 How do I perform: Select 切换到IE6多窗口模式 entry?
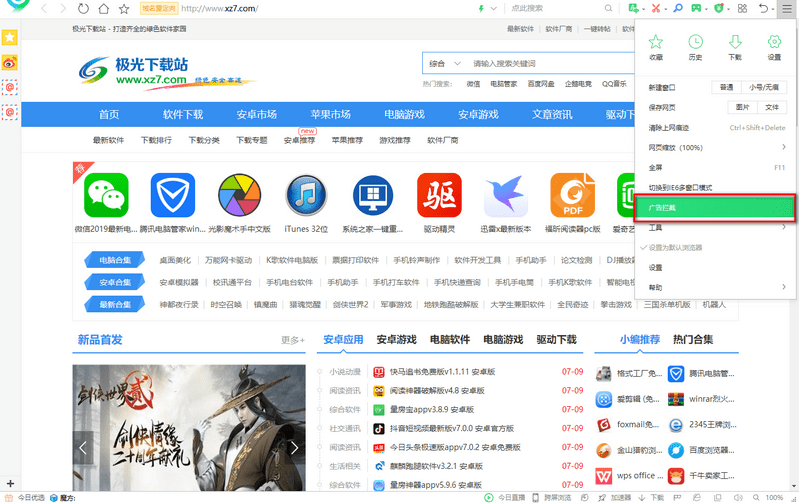(715, 188)
